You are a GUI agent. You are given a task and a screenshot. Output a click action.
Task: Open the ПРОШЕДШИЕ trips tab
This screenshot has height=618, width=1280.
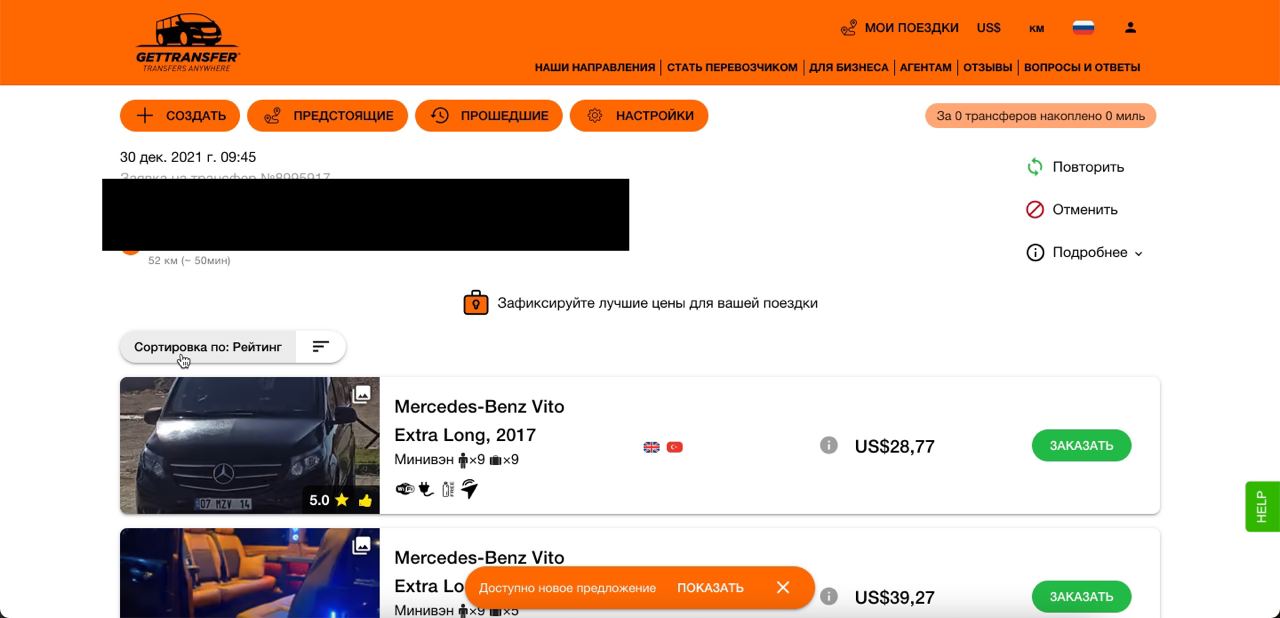click(489, 116)
